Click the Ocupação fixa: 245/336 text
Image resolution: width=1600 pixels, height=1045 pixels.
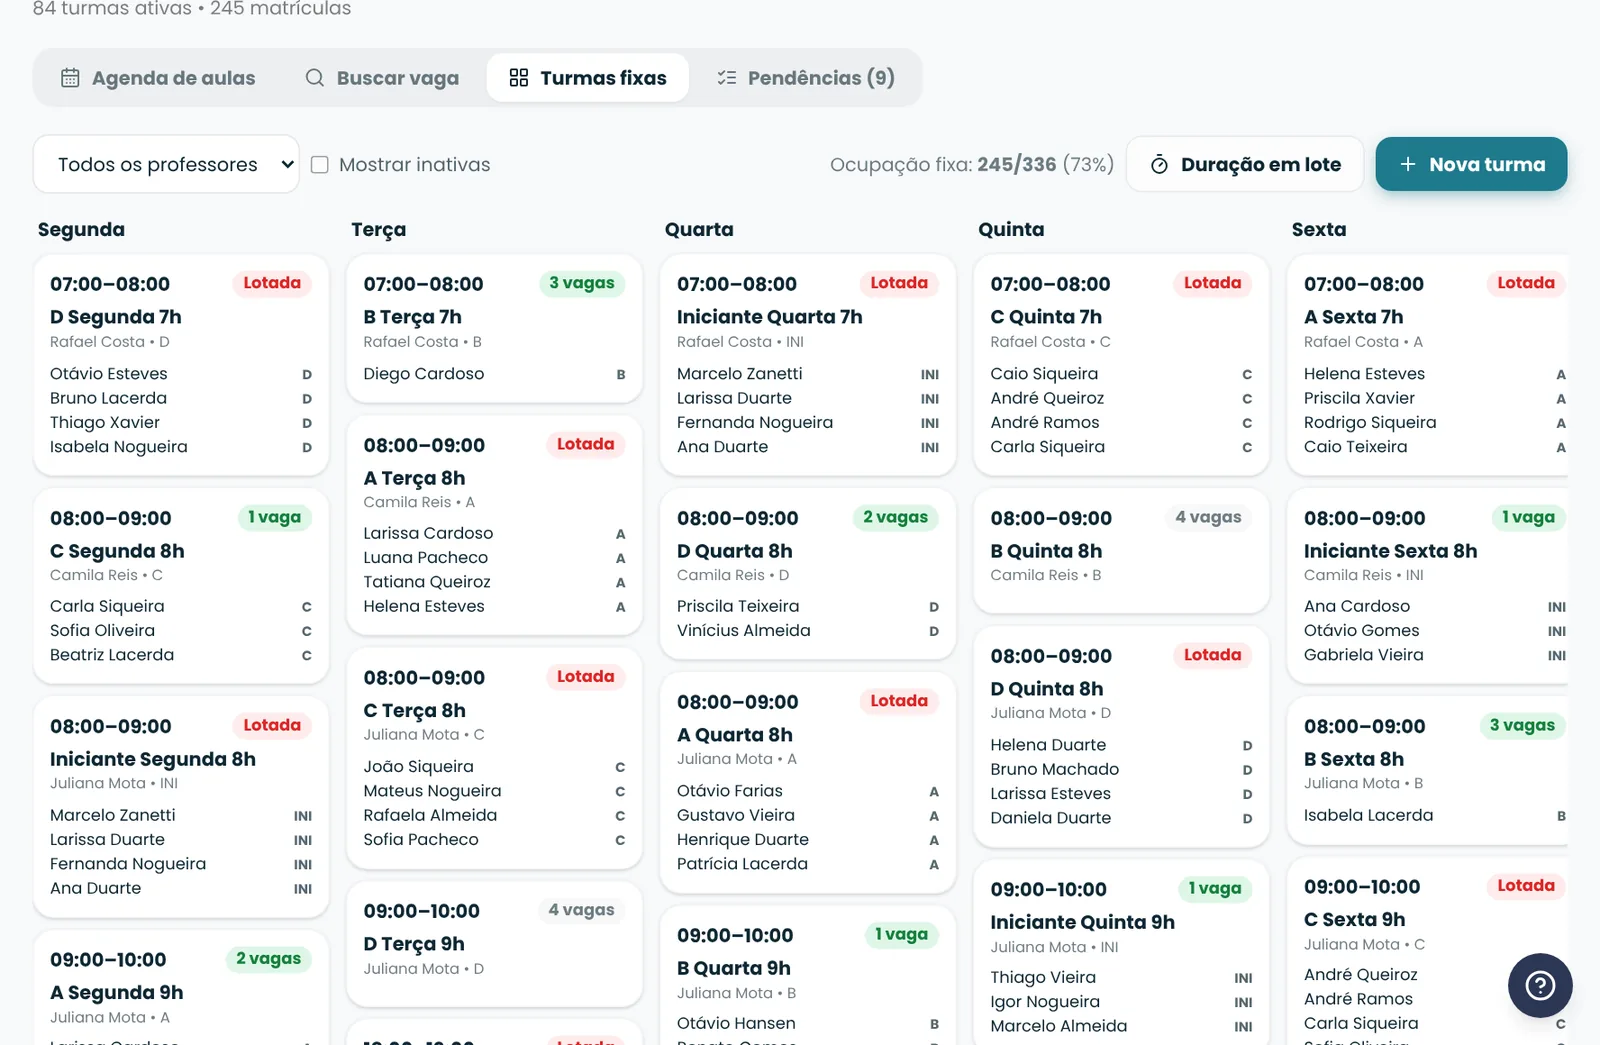pyautogui.click(x=943, y=164)
